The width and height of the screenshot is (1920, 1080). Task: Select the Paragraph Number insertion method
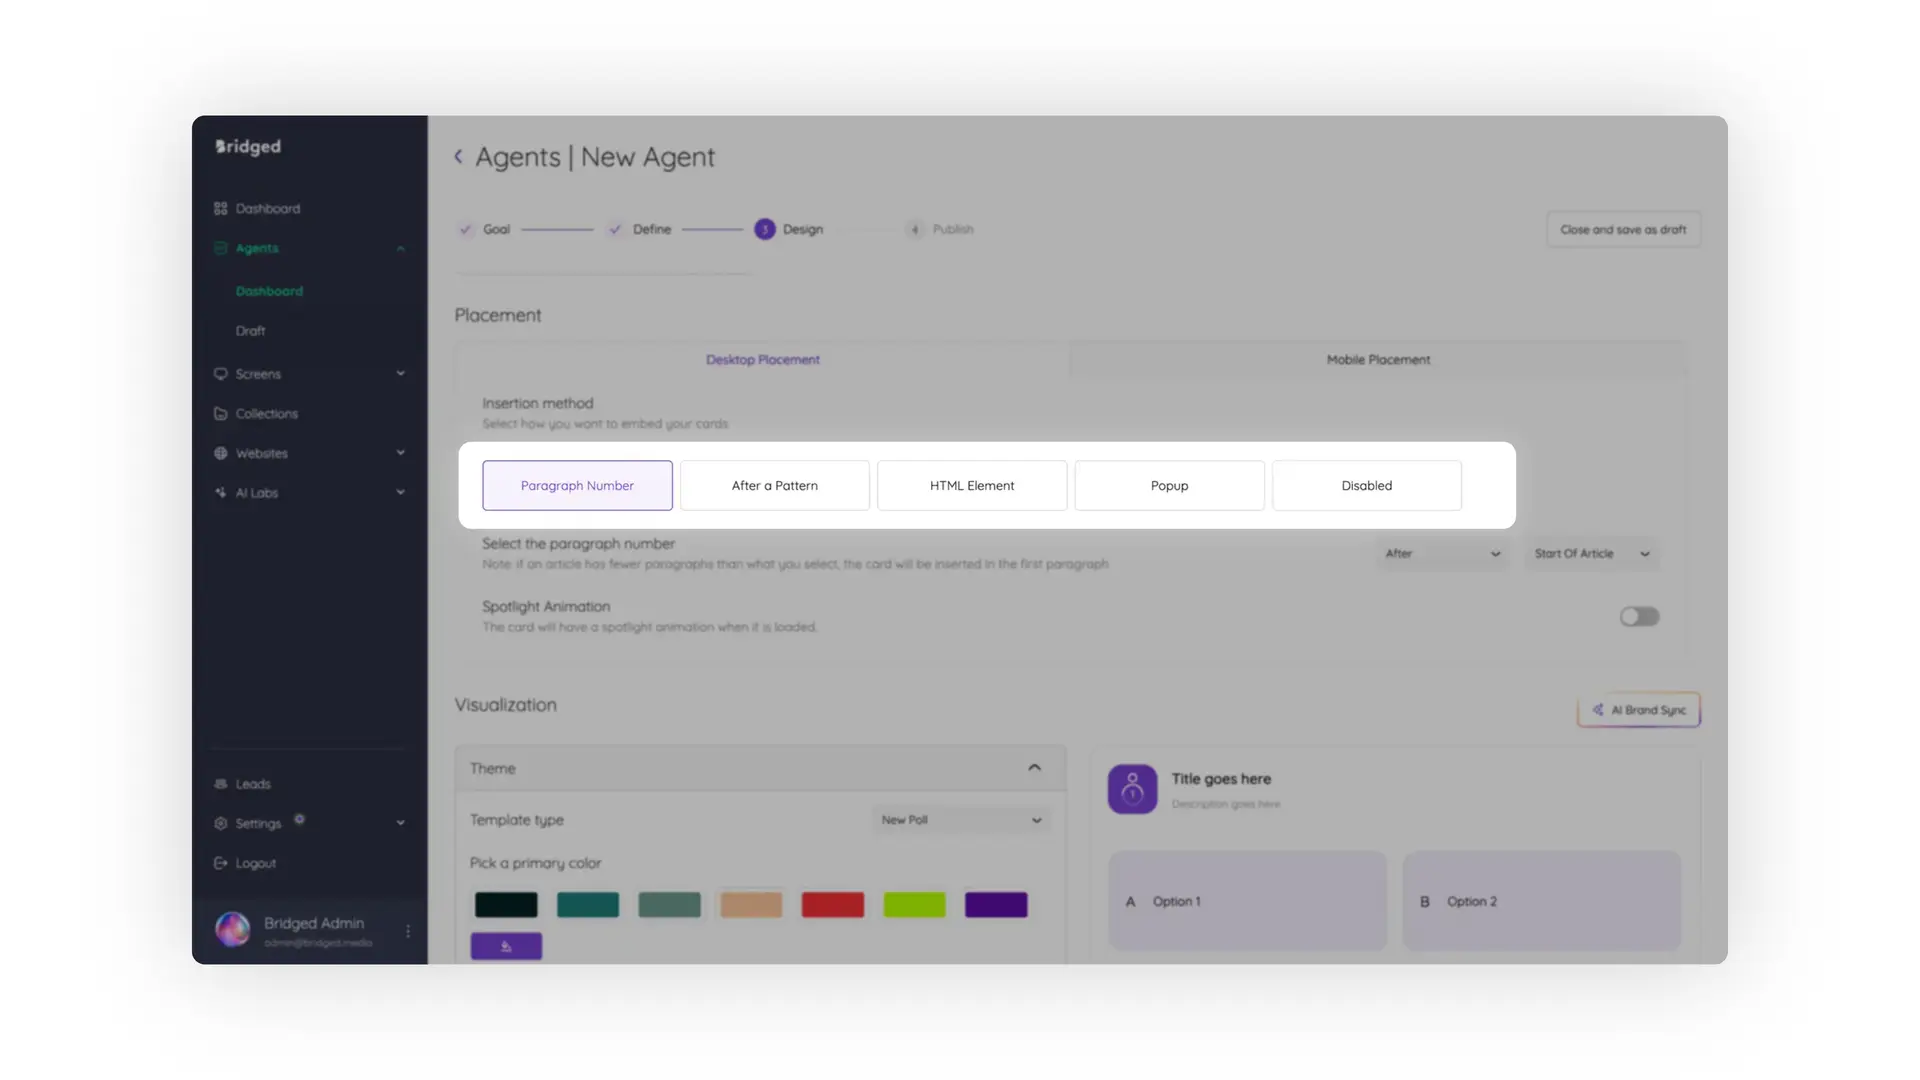[x=577, y=485]
